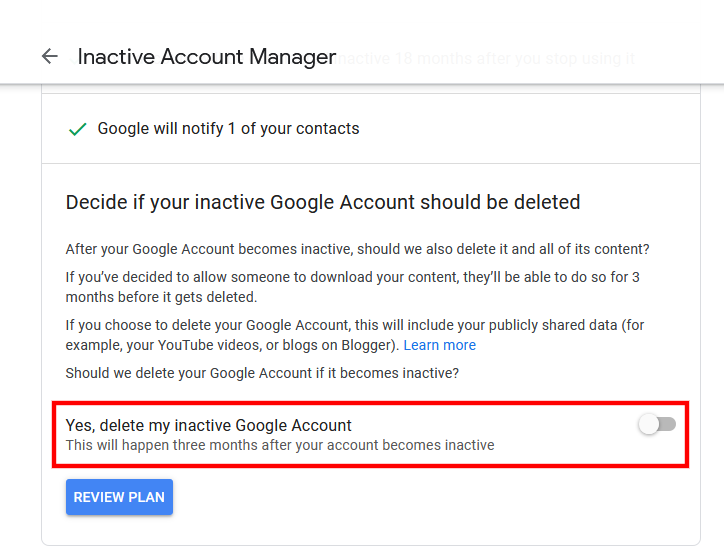The image size is (724, 550).
Task: Open the 'Google will notify 1 of your contacts' row
Action: (371, 129)
